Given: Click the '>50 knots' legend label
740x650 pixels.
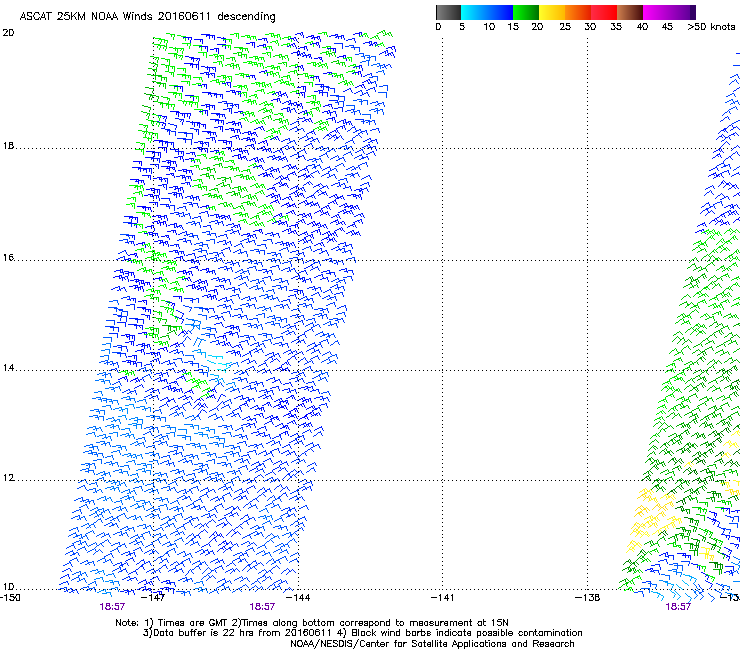Looking at the screenshot, I should pos(711,27).
